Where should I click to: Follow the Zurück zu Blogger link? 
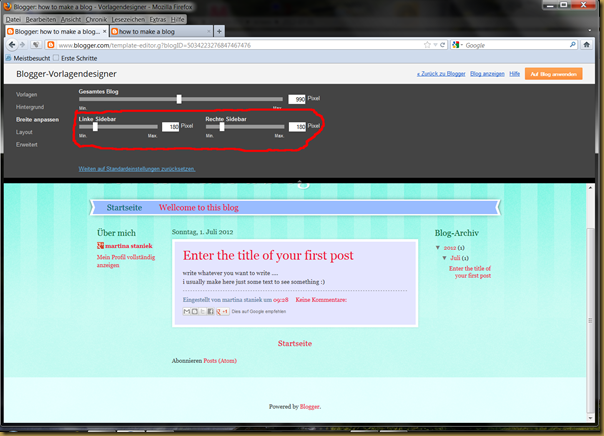click(441, 74)
